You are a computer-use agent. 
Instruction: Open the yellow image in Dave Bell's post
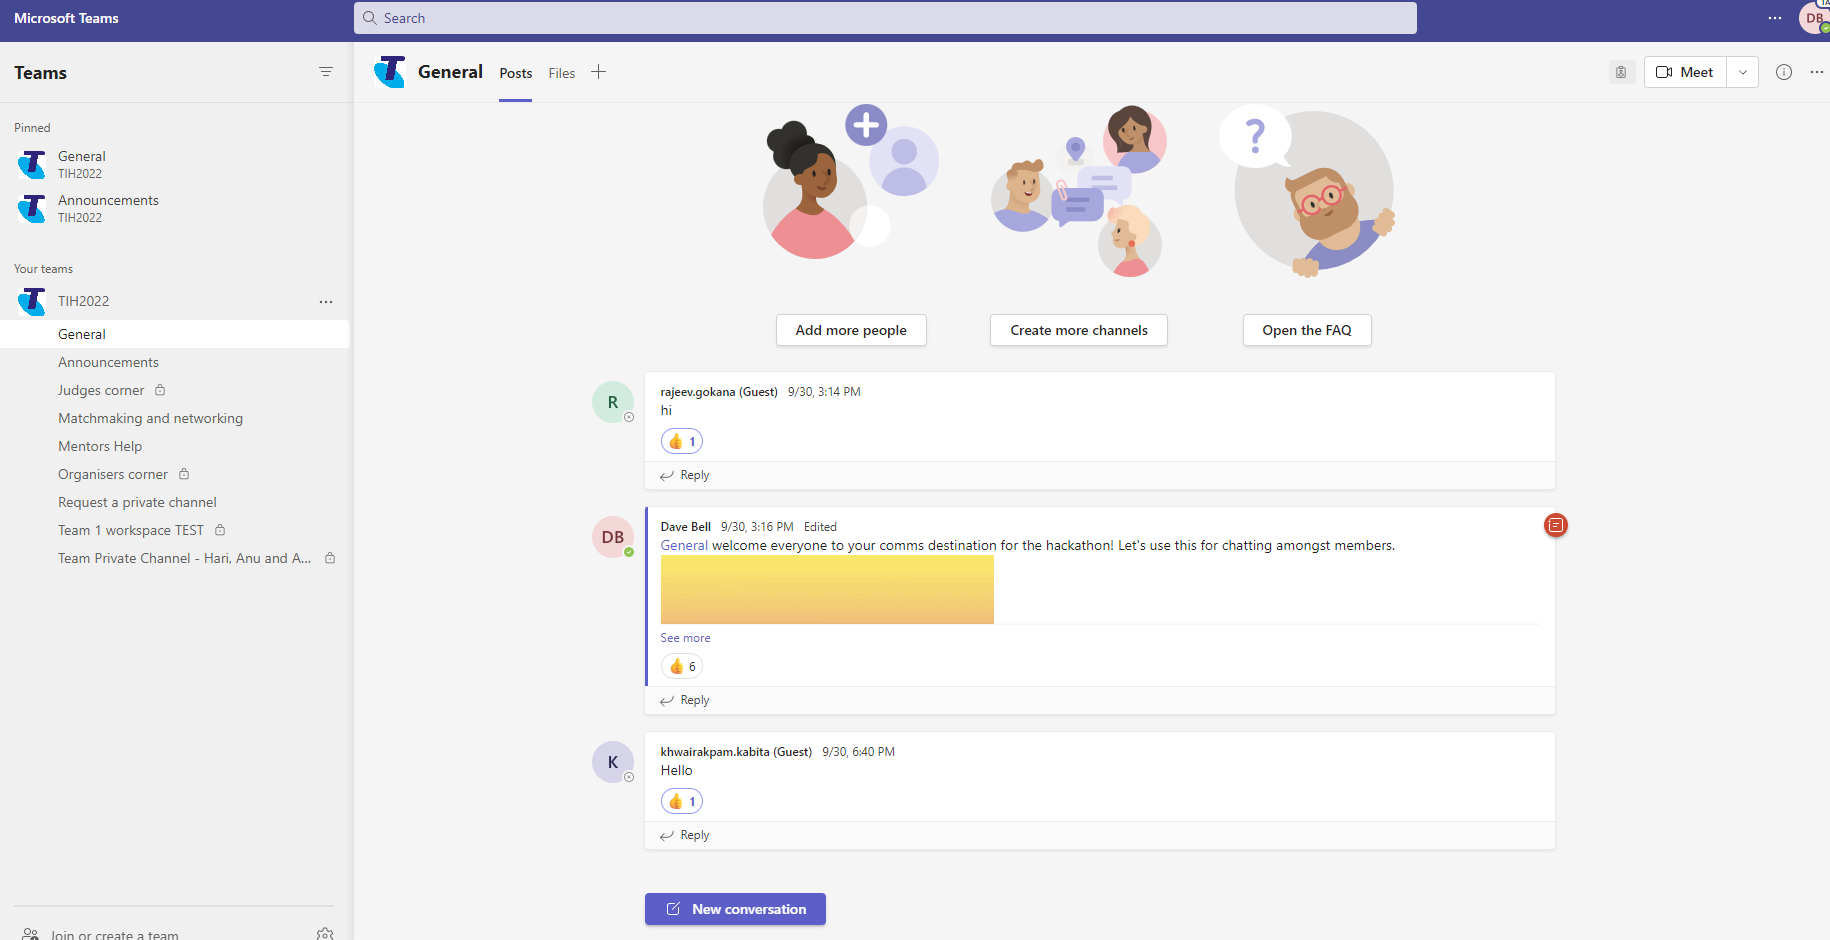[x=827, y=589]
